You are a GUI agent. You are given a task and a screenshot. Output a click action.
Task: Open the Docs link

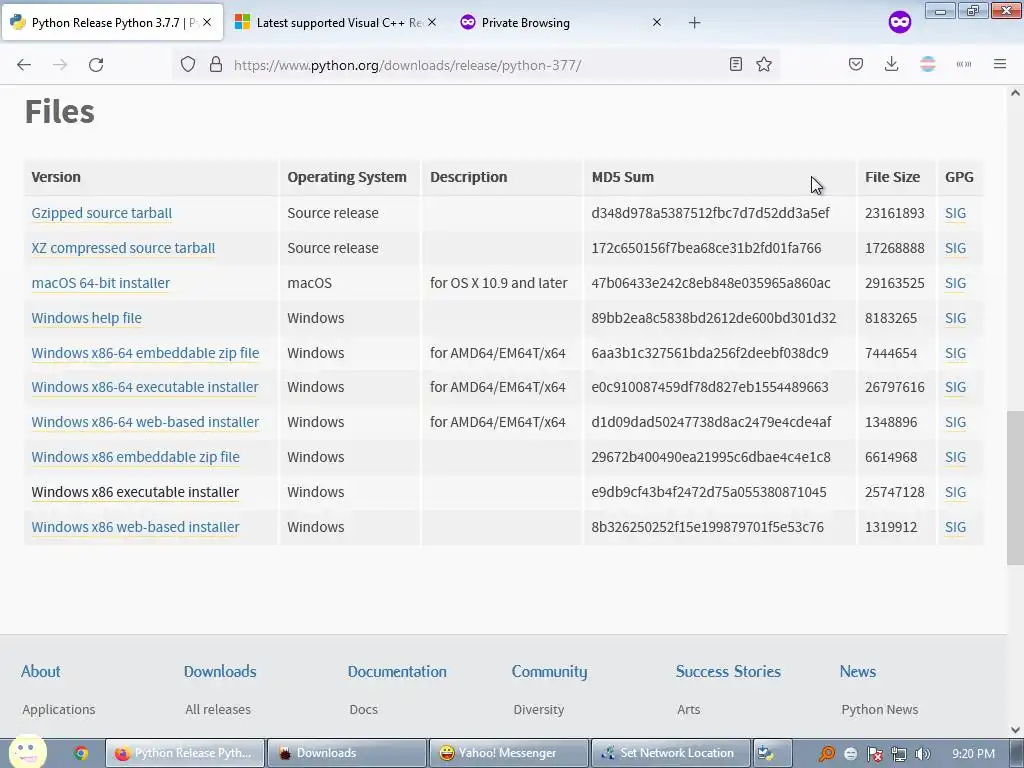pos(364,709)
